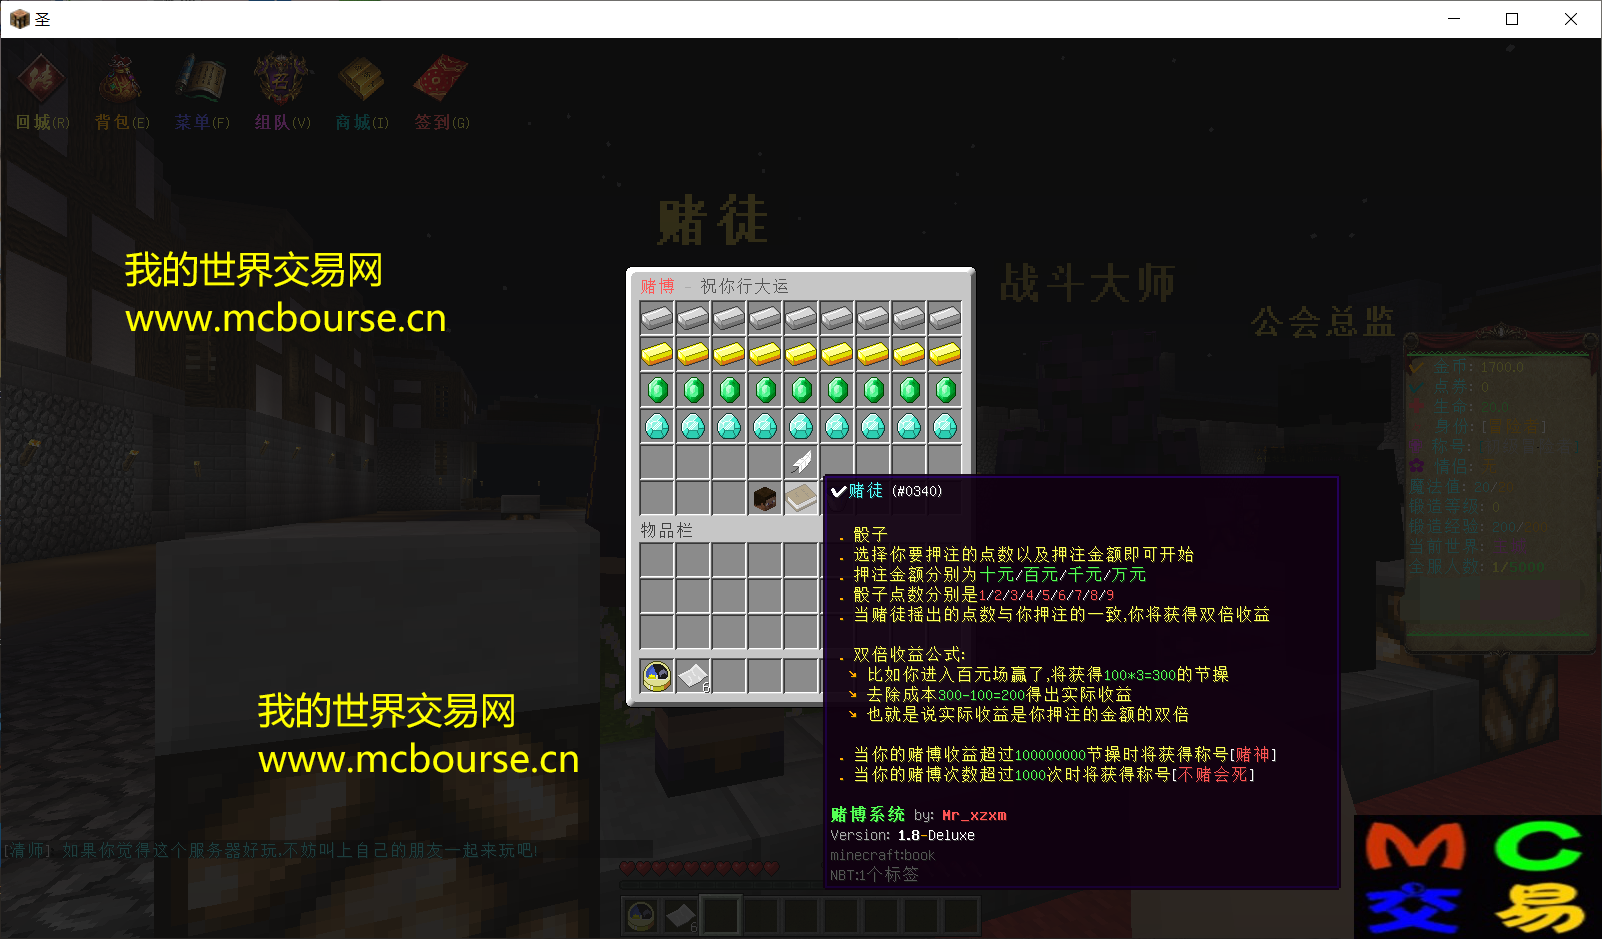1602x939 pixels.
Task: Close the game window
Action: (1571, 19)
